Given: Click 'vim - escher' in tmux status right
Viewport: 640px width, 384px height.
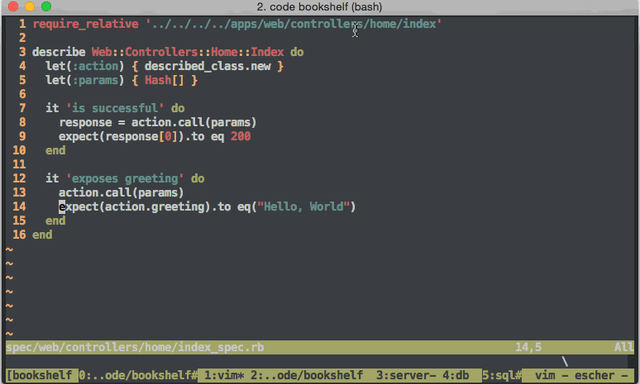Looking at the screenshot, I should 575,375.
